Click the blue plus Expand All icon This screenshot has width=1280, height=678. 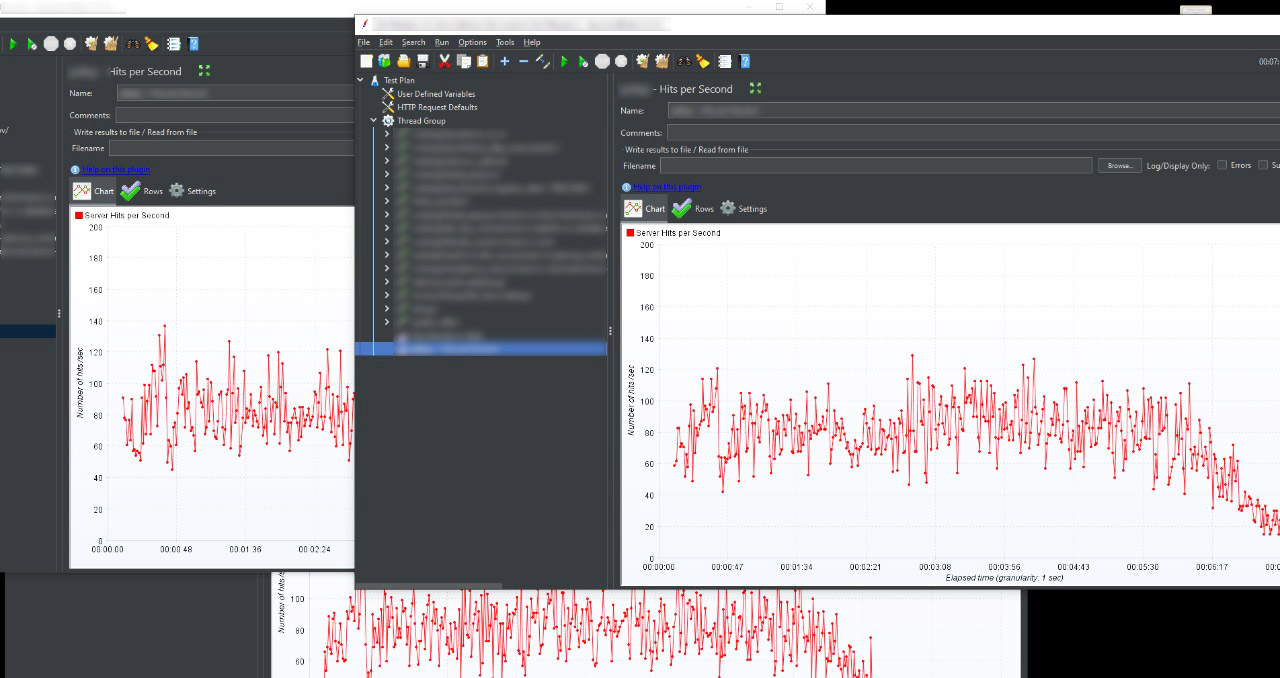point(505,61)
